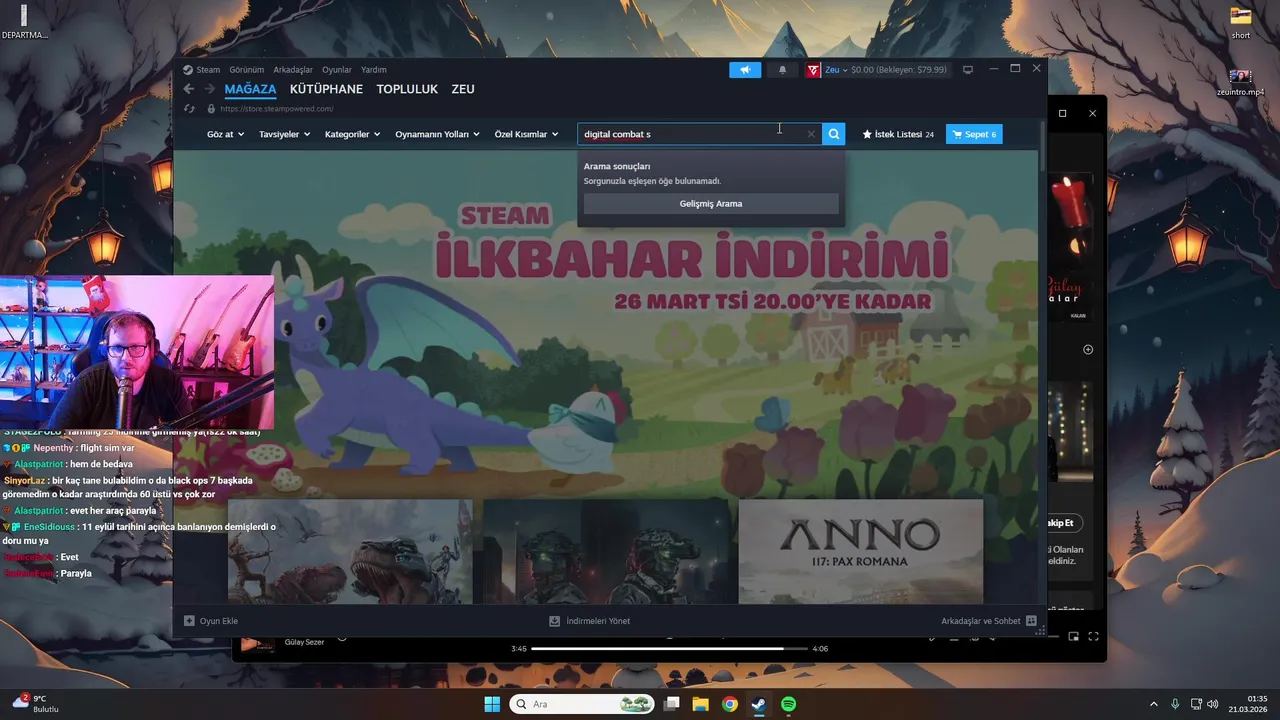Viewport: 1280px width, 720px height.
Task: Click the İndirmeleri Yönet download icon
Action: 554,621
